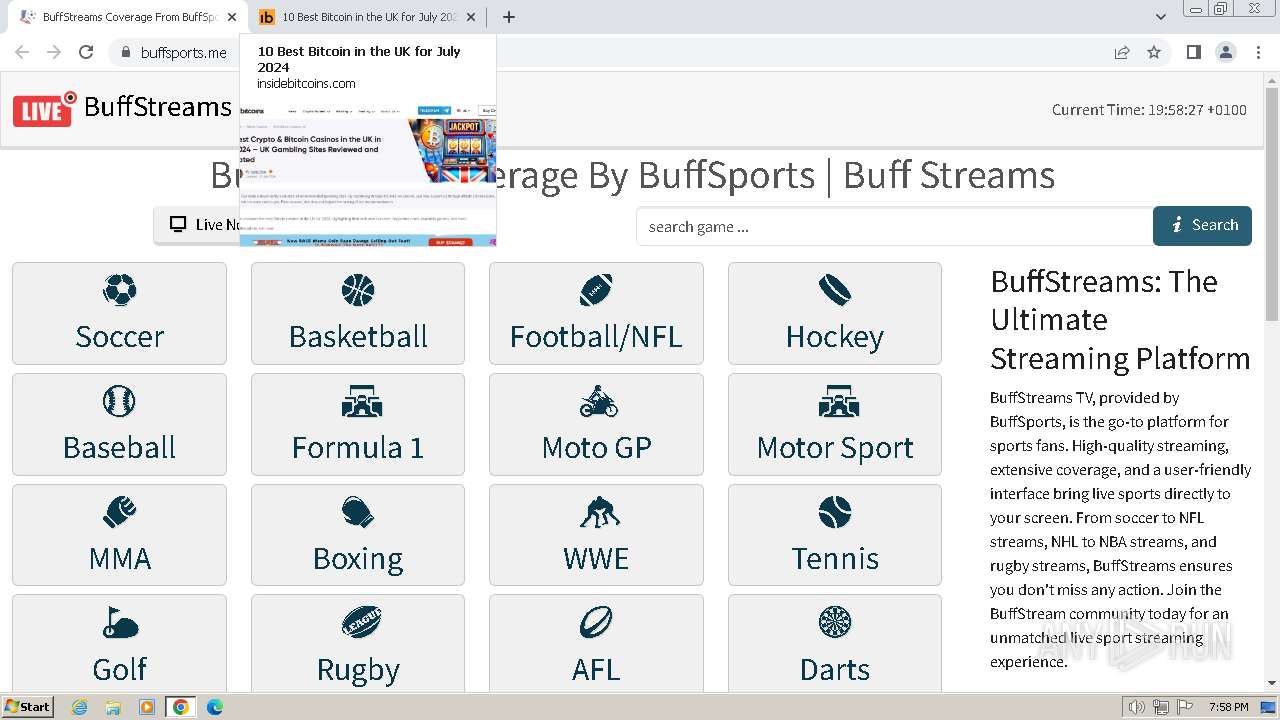The image size is (1280, 720).
Task: Select the American football icon
Action: [x=596, y=291]
